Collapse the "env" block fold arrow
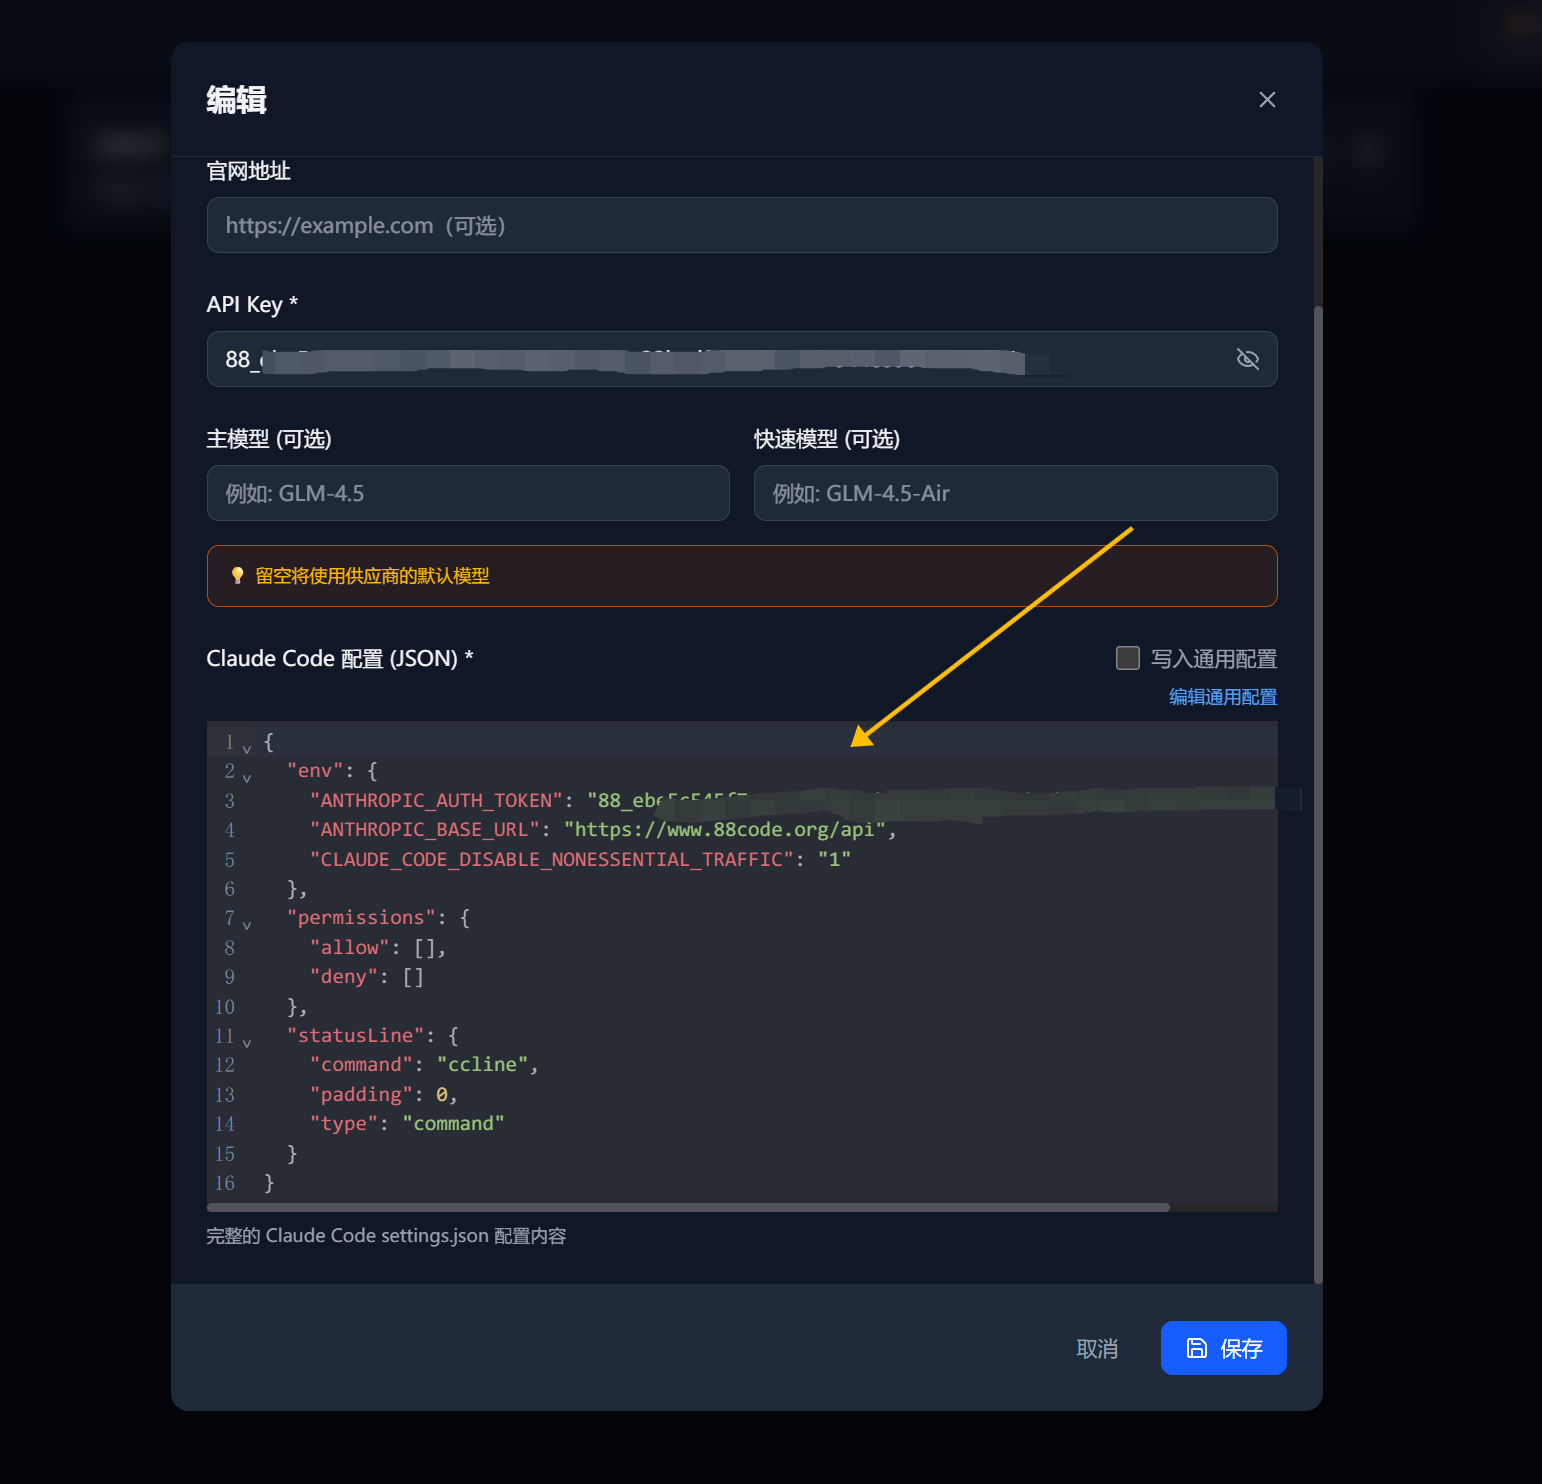This screenshot has width=1542, height=1484. [247, 777]
